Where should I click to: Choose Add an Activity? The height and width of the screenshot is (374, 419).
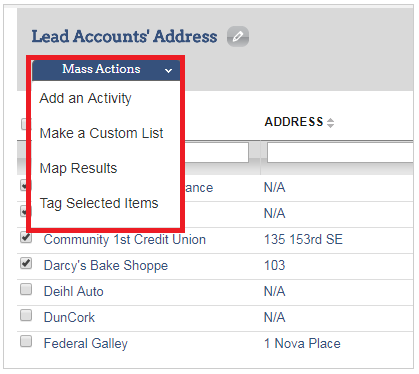85,98
